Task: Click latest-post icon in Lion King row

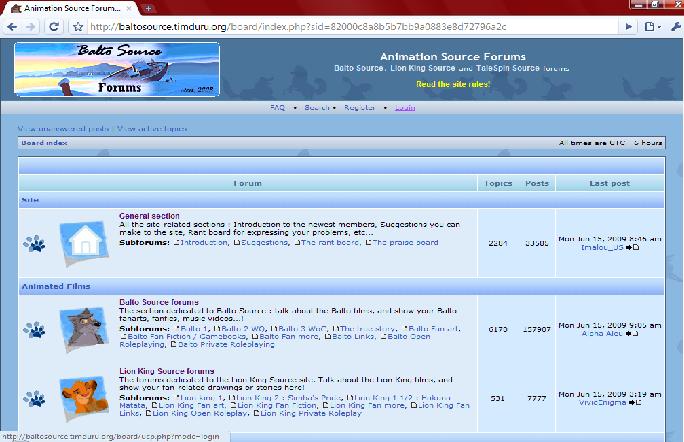Action: tap(635, 403)
